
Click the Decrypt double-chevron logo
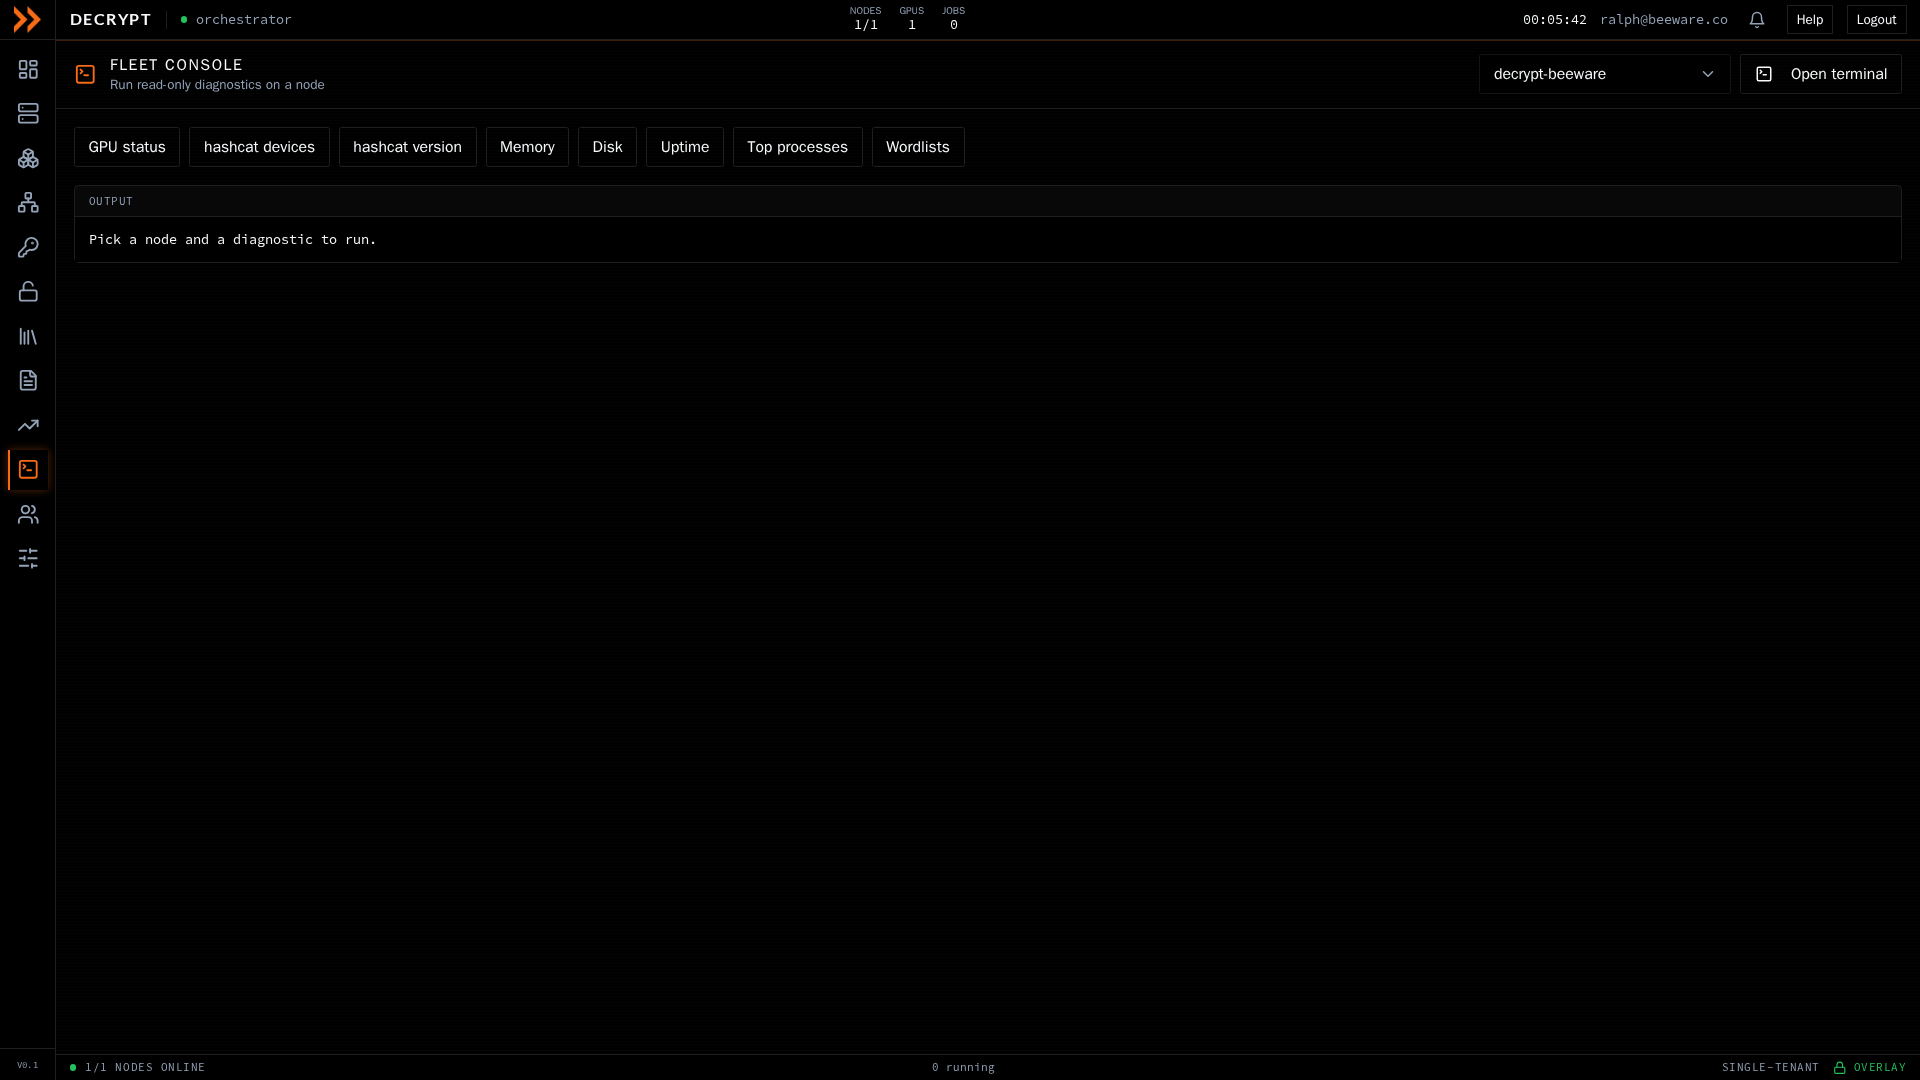pos(27,19)
